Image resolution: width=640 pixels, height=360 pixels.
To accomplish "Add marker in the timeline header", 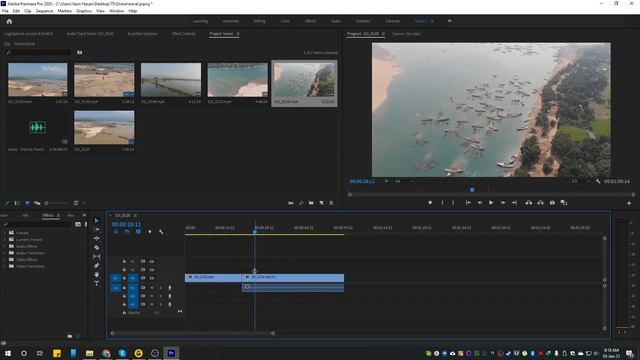I will coord(150,232).
